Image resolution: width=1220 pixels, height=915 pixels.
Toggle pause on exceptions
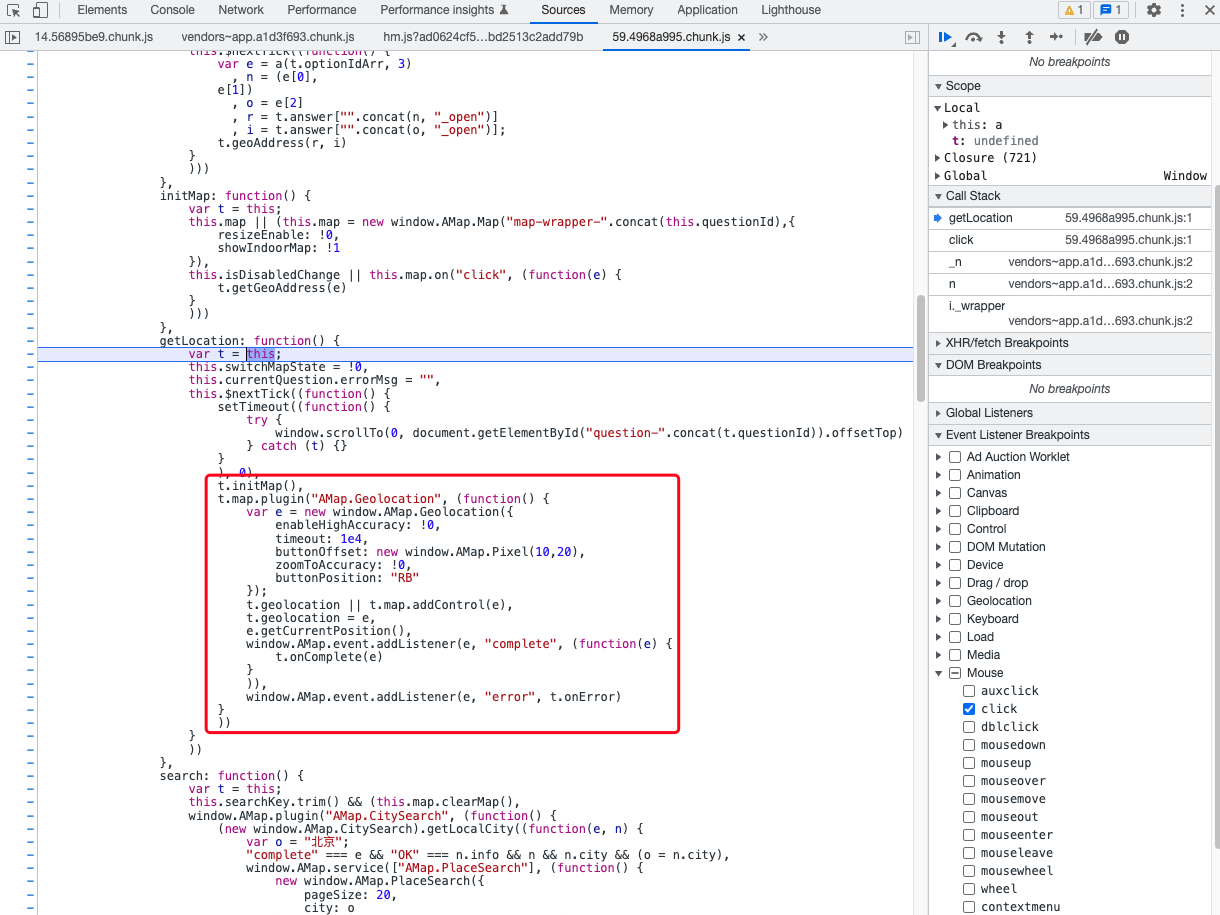1122,37
